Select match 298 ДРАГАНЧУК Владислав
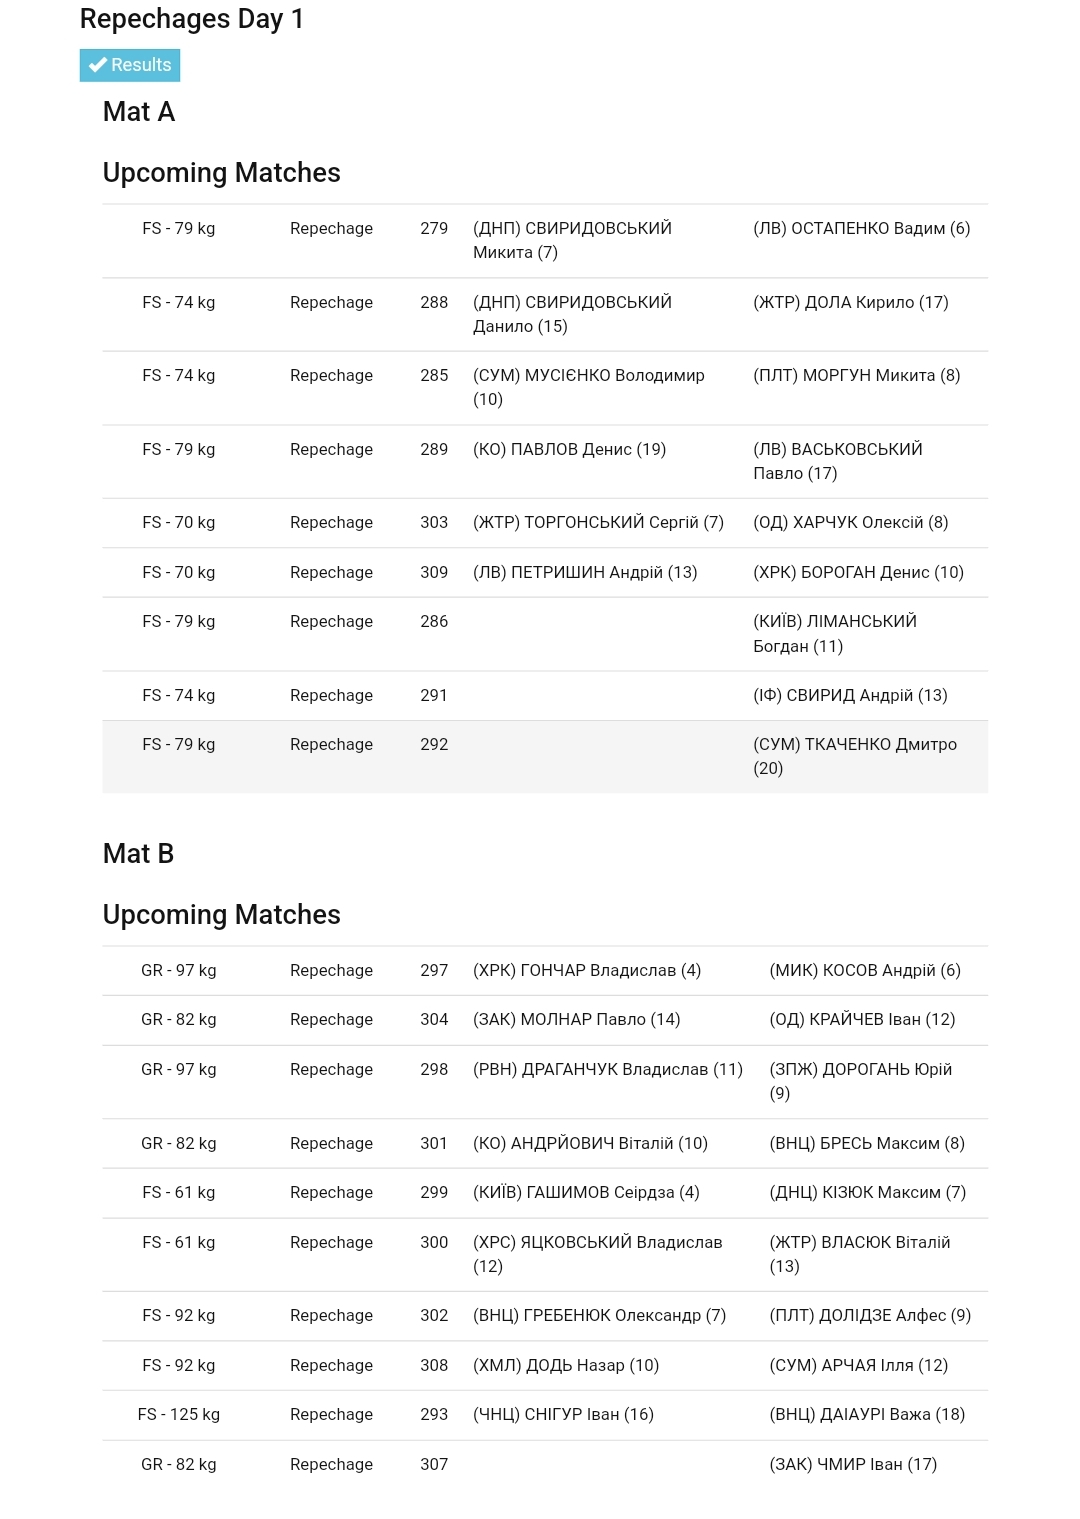The width and height of the screenshot is (1080, 1519). tap(545, 1082)
